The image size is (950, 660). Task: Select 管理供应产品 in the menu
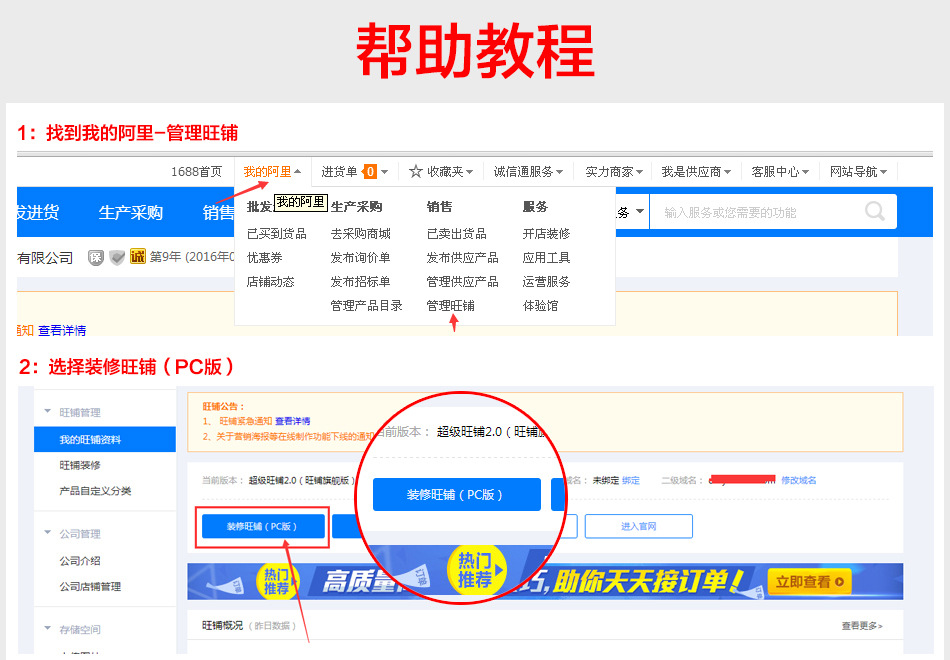coord(462,282)
